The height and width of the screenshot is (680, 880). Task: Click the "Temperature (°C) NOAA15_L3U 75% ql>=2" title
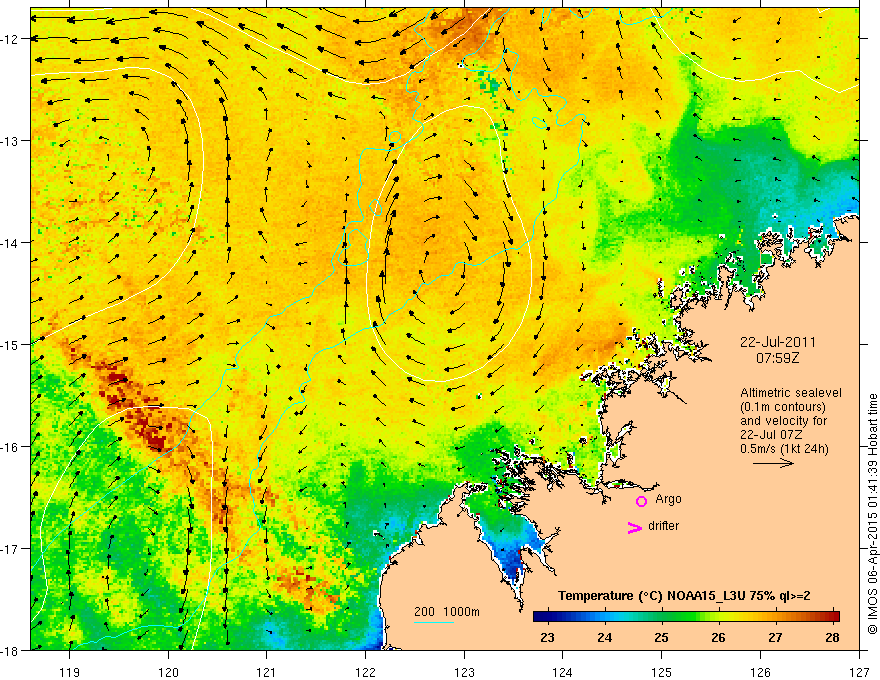pyautogui.click(x=684, y=596)
